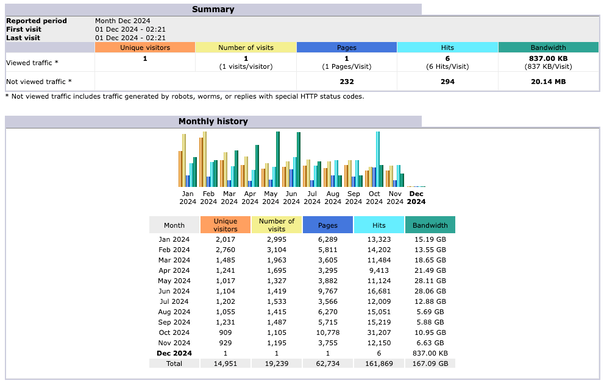Viewport: 604px width, 383px height.
Task: Click the Number of visits summary header
Action: [x=246, y=47]
